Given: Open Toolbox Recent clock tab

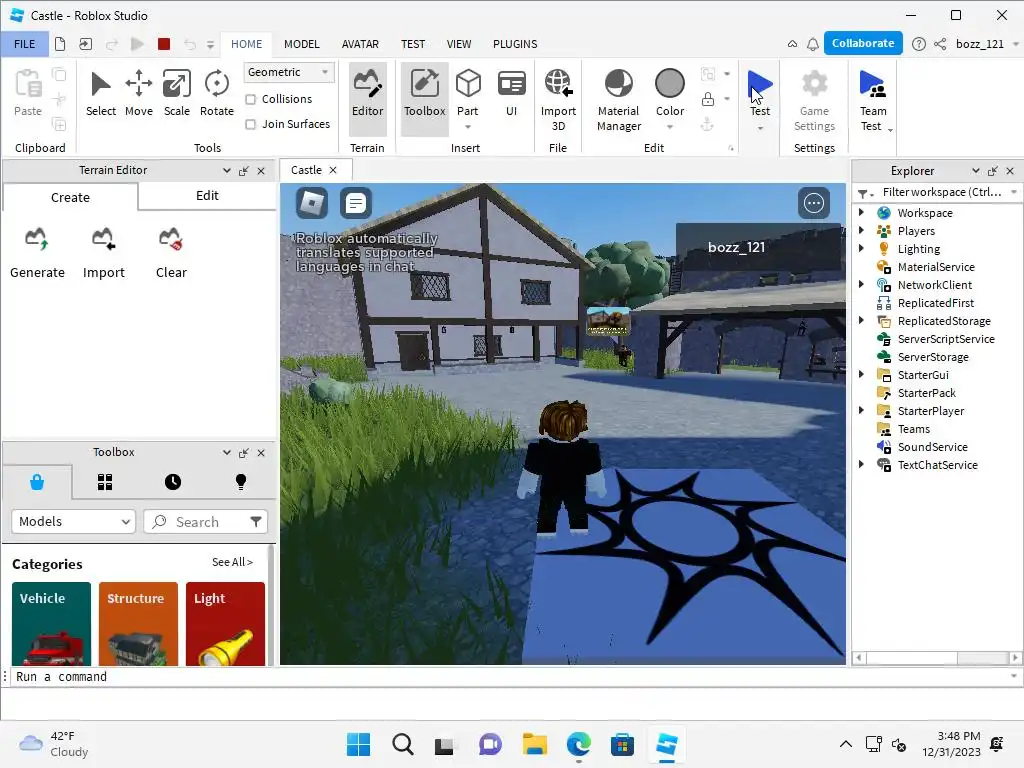Looking at the screenshot, I should pos(173,482).
